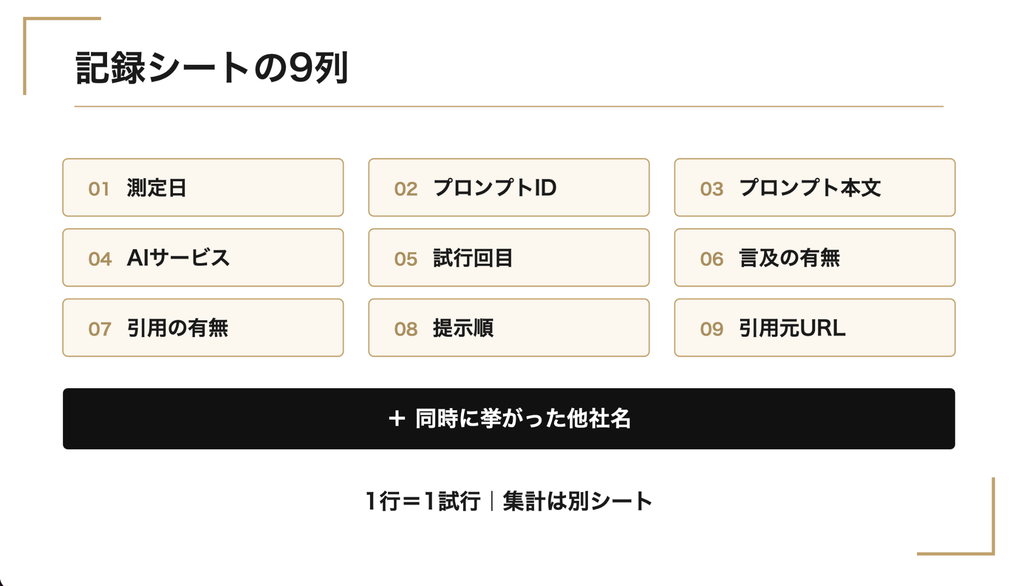Click the number 09 label

(712, 329)
